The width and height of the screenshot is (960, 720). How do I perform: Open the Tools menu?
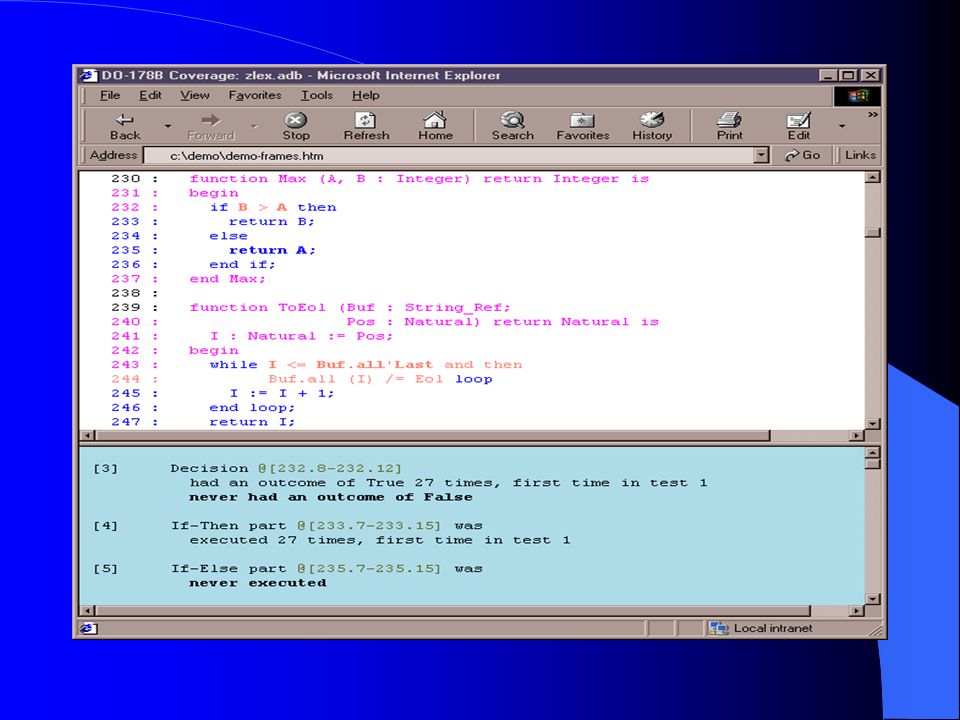(x=317, y=96)
